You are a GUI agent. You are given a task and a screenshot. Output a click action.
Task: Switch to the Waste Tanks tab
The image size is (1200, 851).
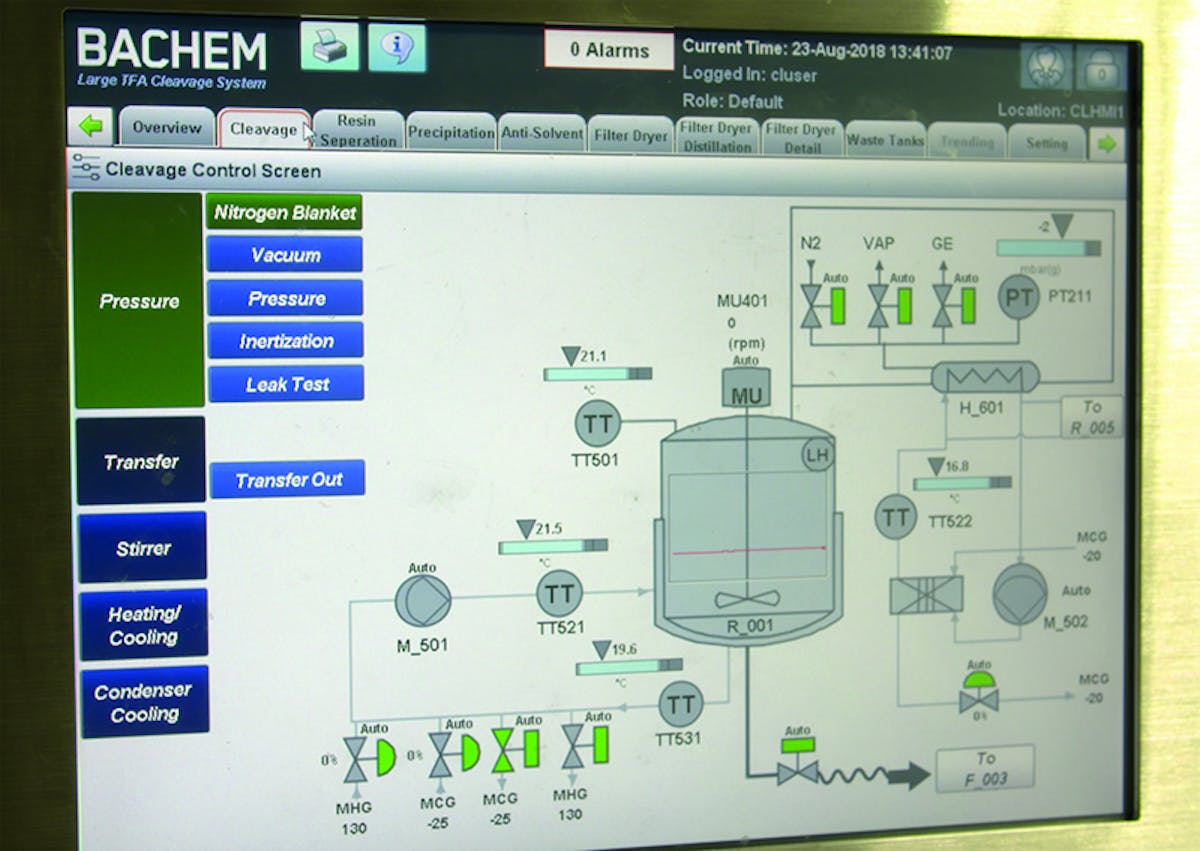point(885,137)
